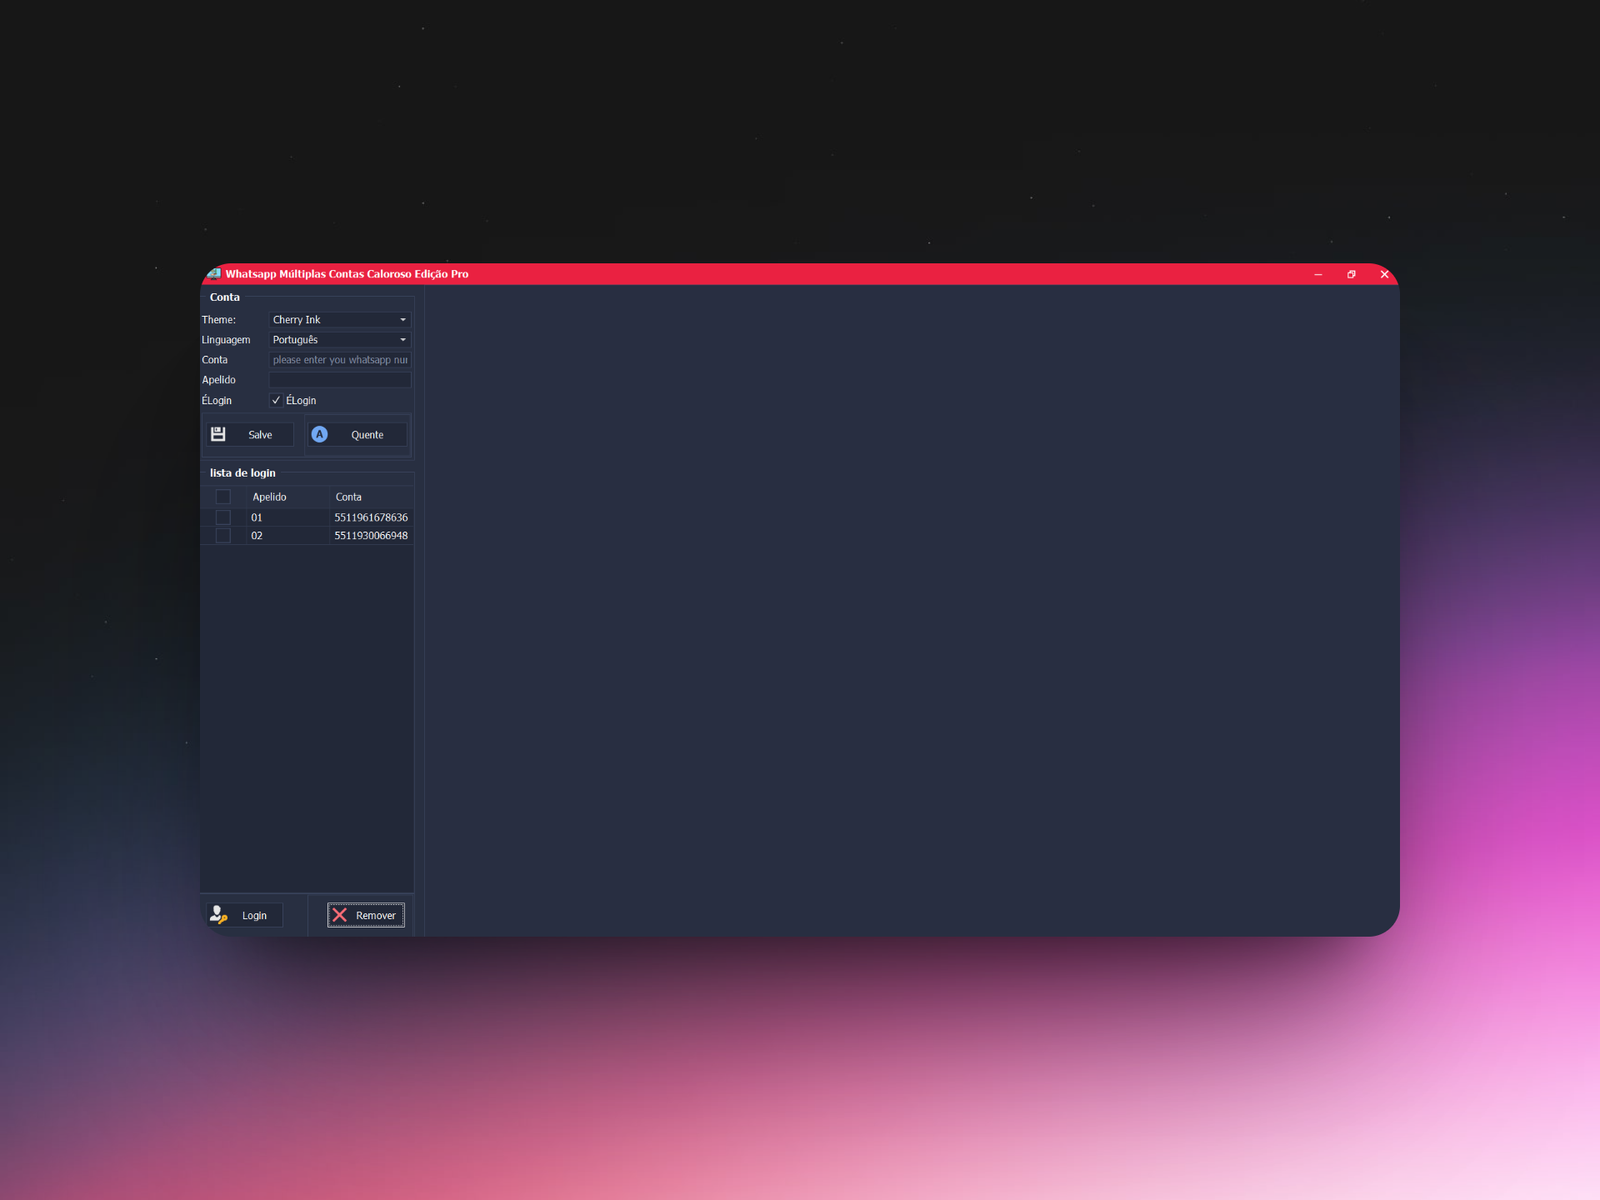The height and width of the screenshot is (1200, 1600).
Task: Select the row with account 5511930066948
Action: 370,536
